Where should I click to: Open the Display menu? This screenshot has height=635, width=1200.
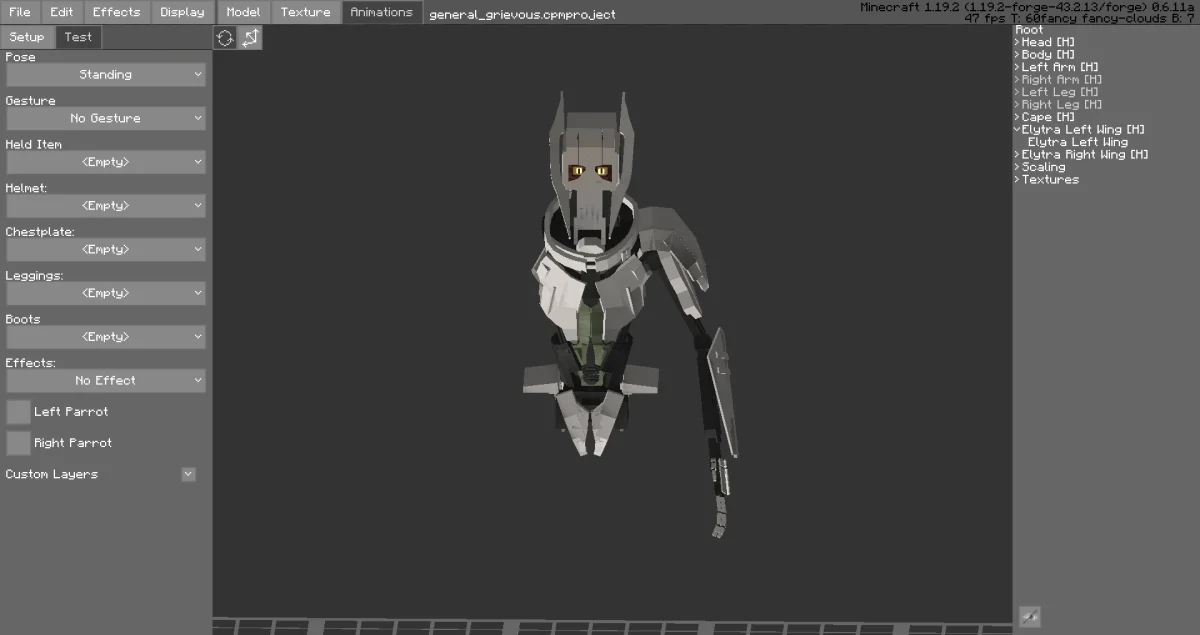coord(182,12)
